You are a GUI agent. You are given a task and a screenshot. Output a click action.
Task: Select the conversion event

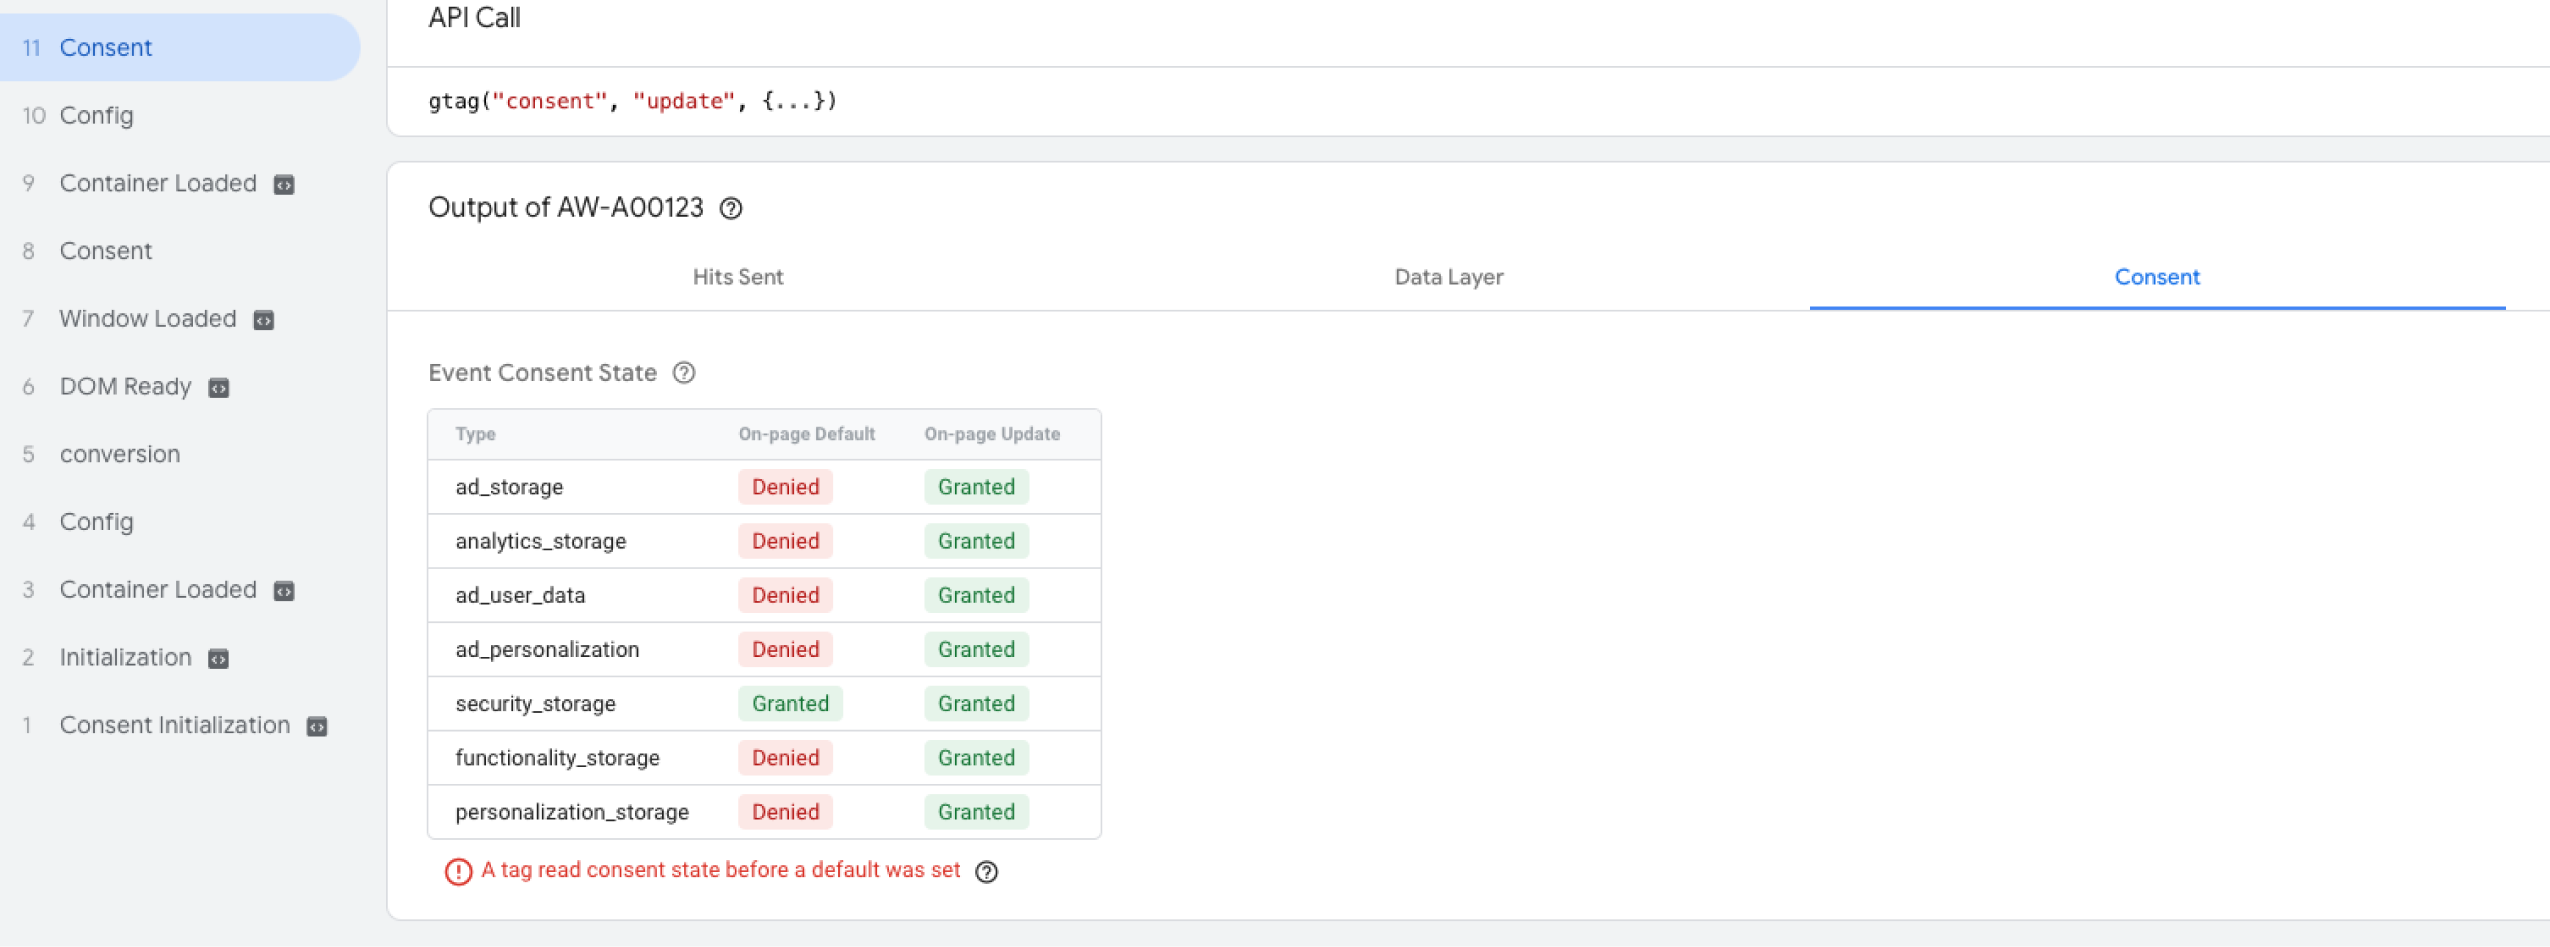119,454
